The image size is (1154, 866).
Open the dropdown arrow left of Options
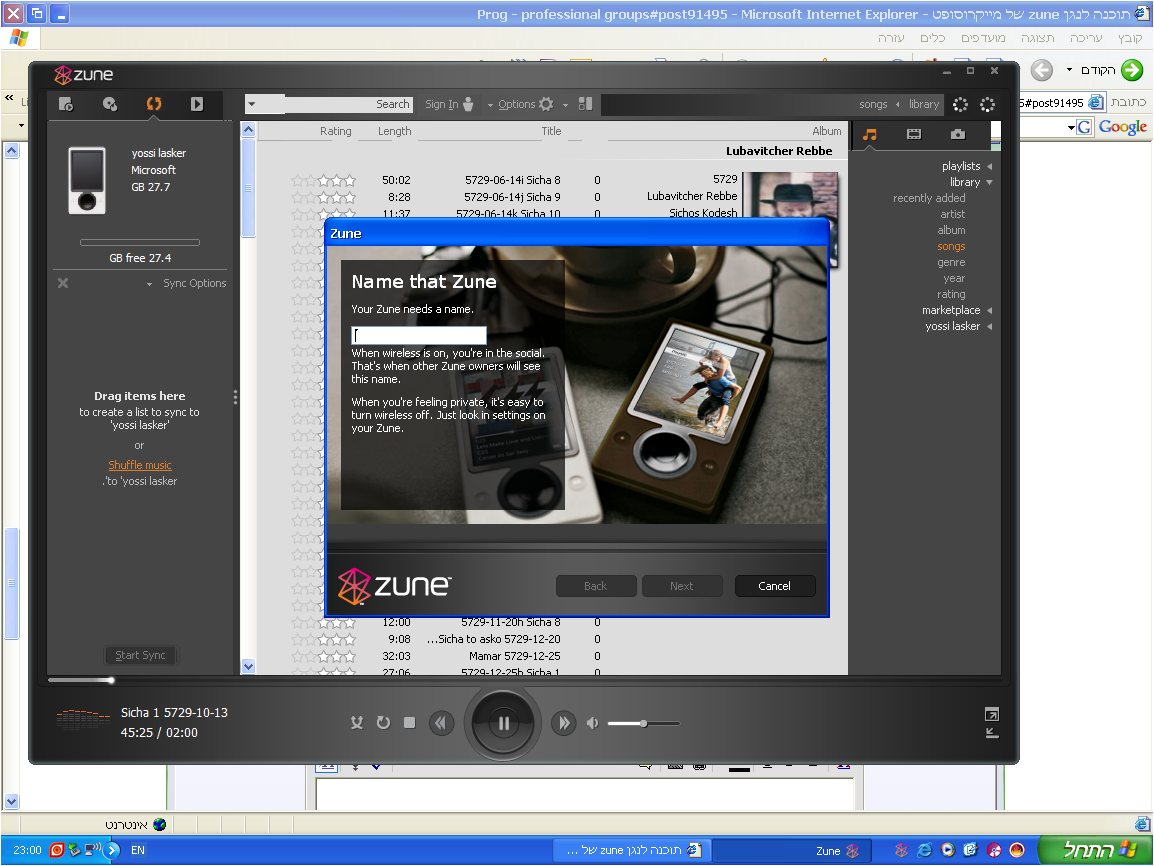click(x=490, y=105)
